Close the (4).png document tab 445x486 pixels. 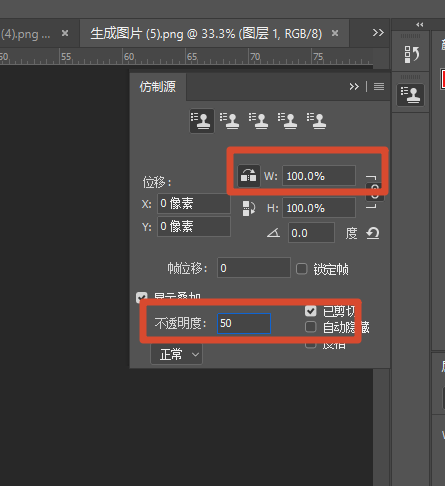coord(65,33)
